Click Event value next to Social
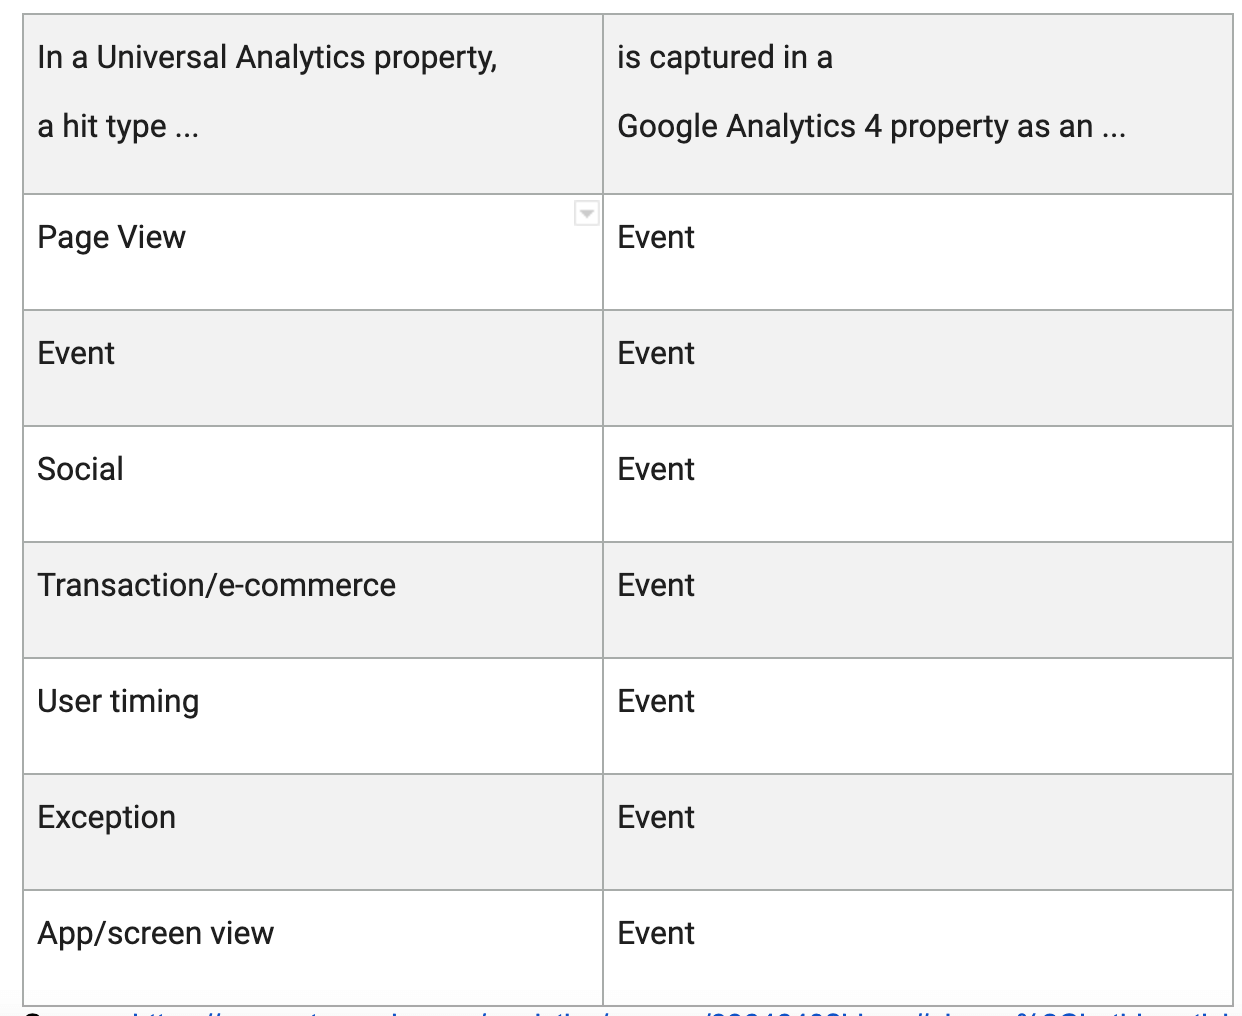The width and height of the screenshot is (1242, 1016). pos(656,469)
